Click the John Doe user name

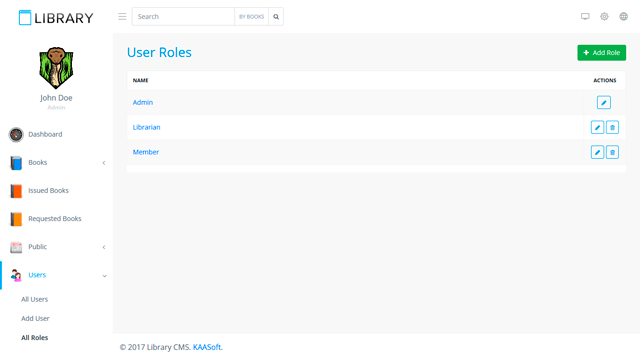[x=56, y=98]
